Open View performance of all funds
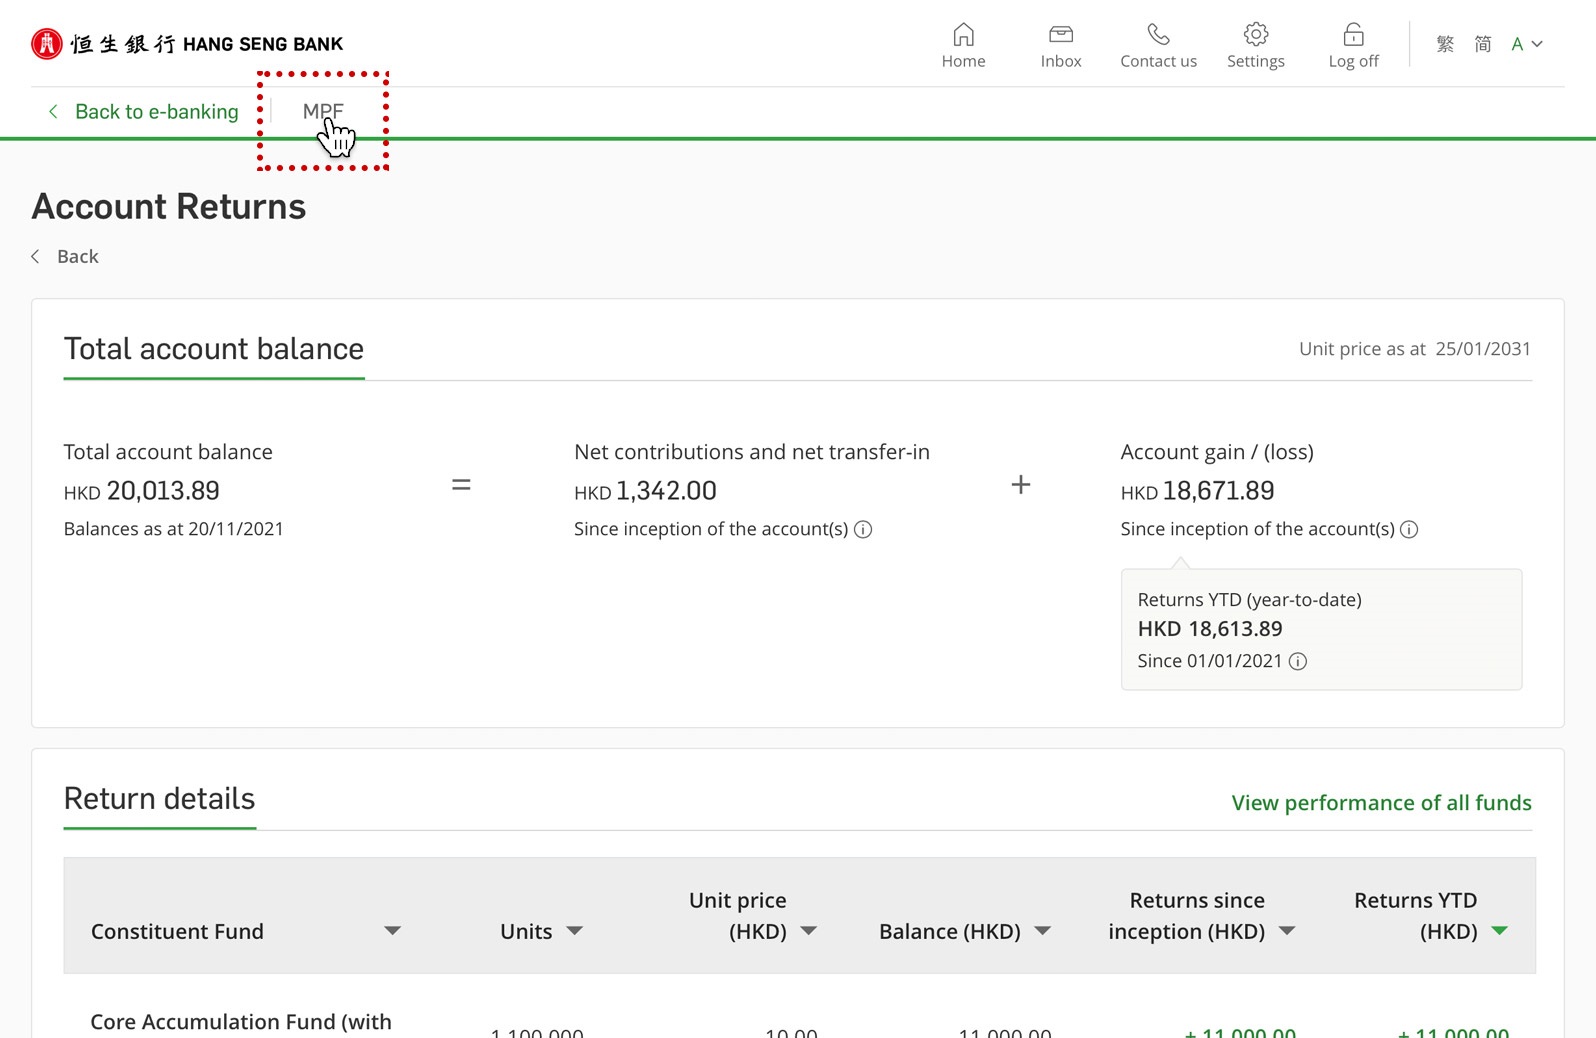Screen dimensions: 1596x1038 point(1381,803)
